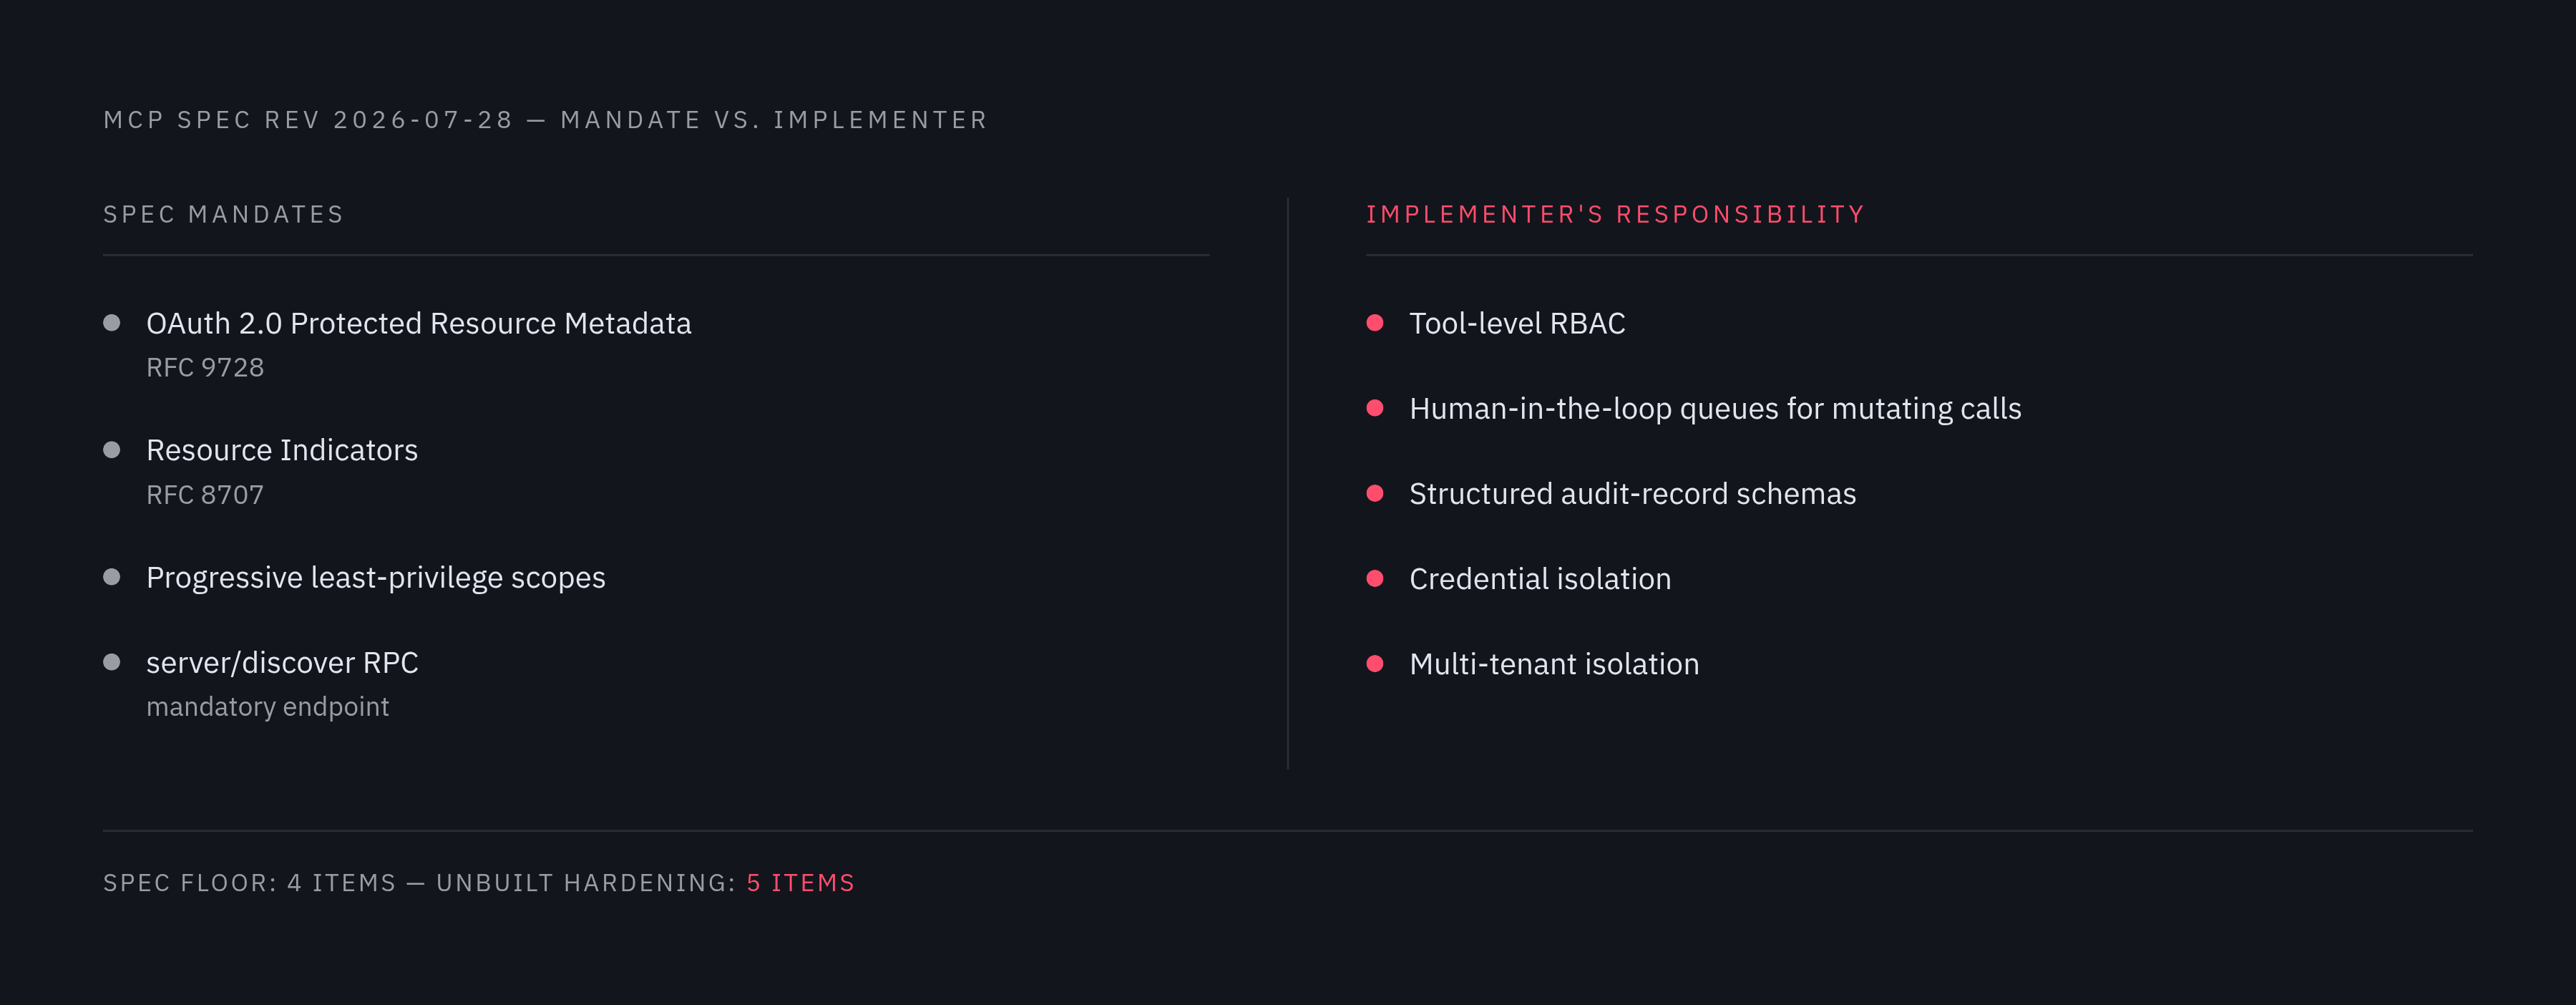Click the Human-in-the-loop queues for mutating calls text
This screenshot has height=1005, width=2576.
tap(1715, 408)
